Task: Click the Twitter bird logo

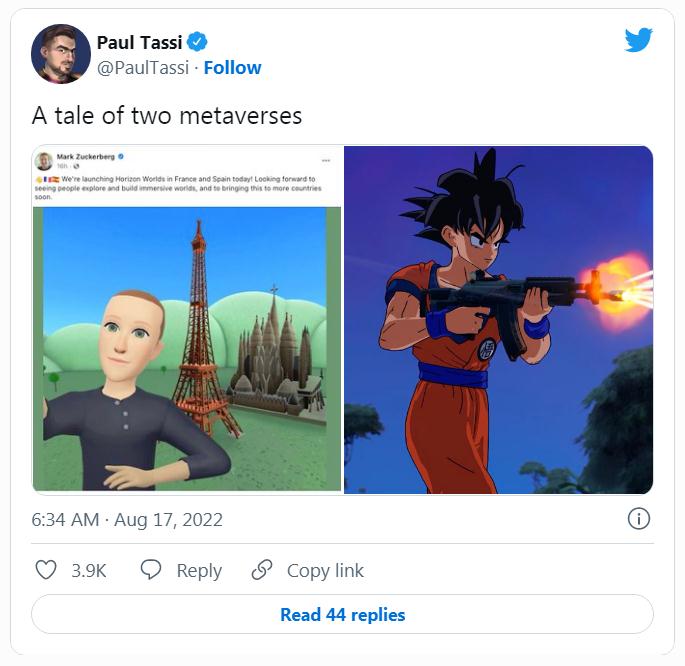Action: (x=638, y=40)
